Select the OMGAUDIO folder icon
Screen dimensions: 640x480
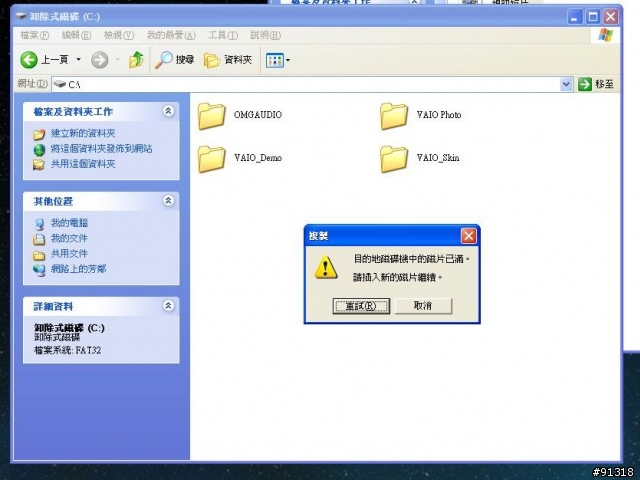(212, 116)
